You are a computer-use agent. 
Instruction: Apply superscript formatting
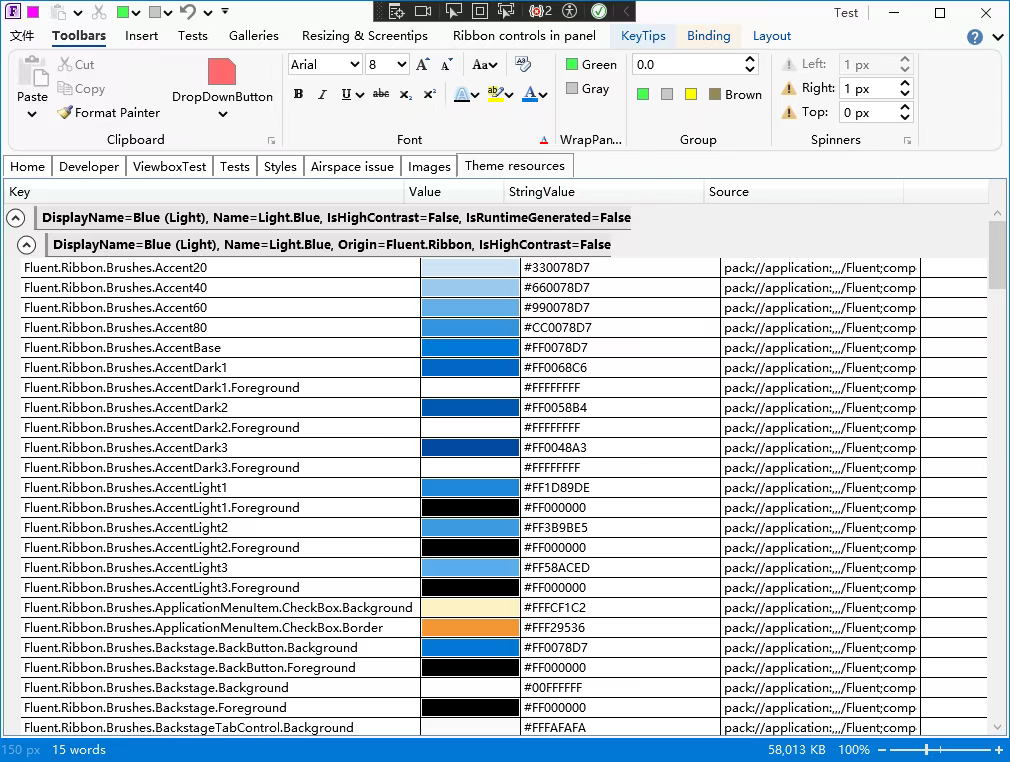[x=428, y=93]
